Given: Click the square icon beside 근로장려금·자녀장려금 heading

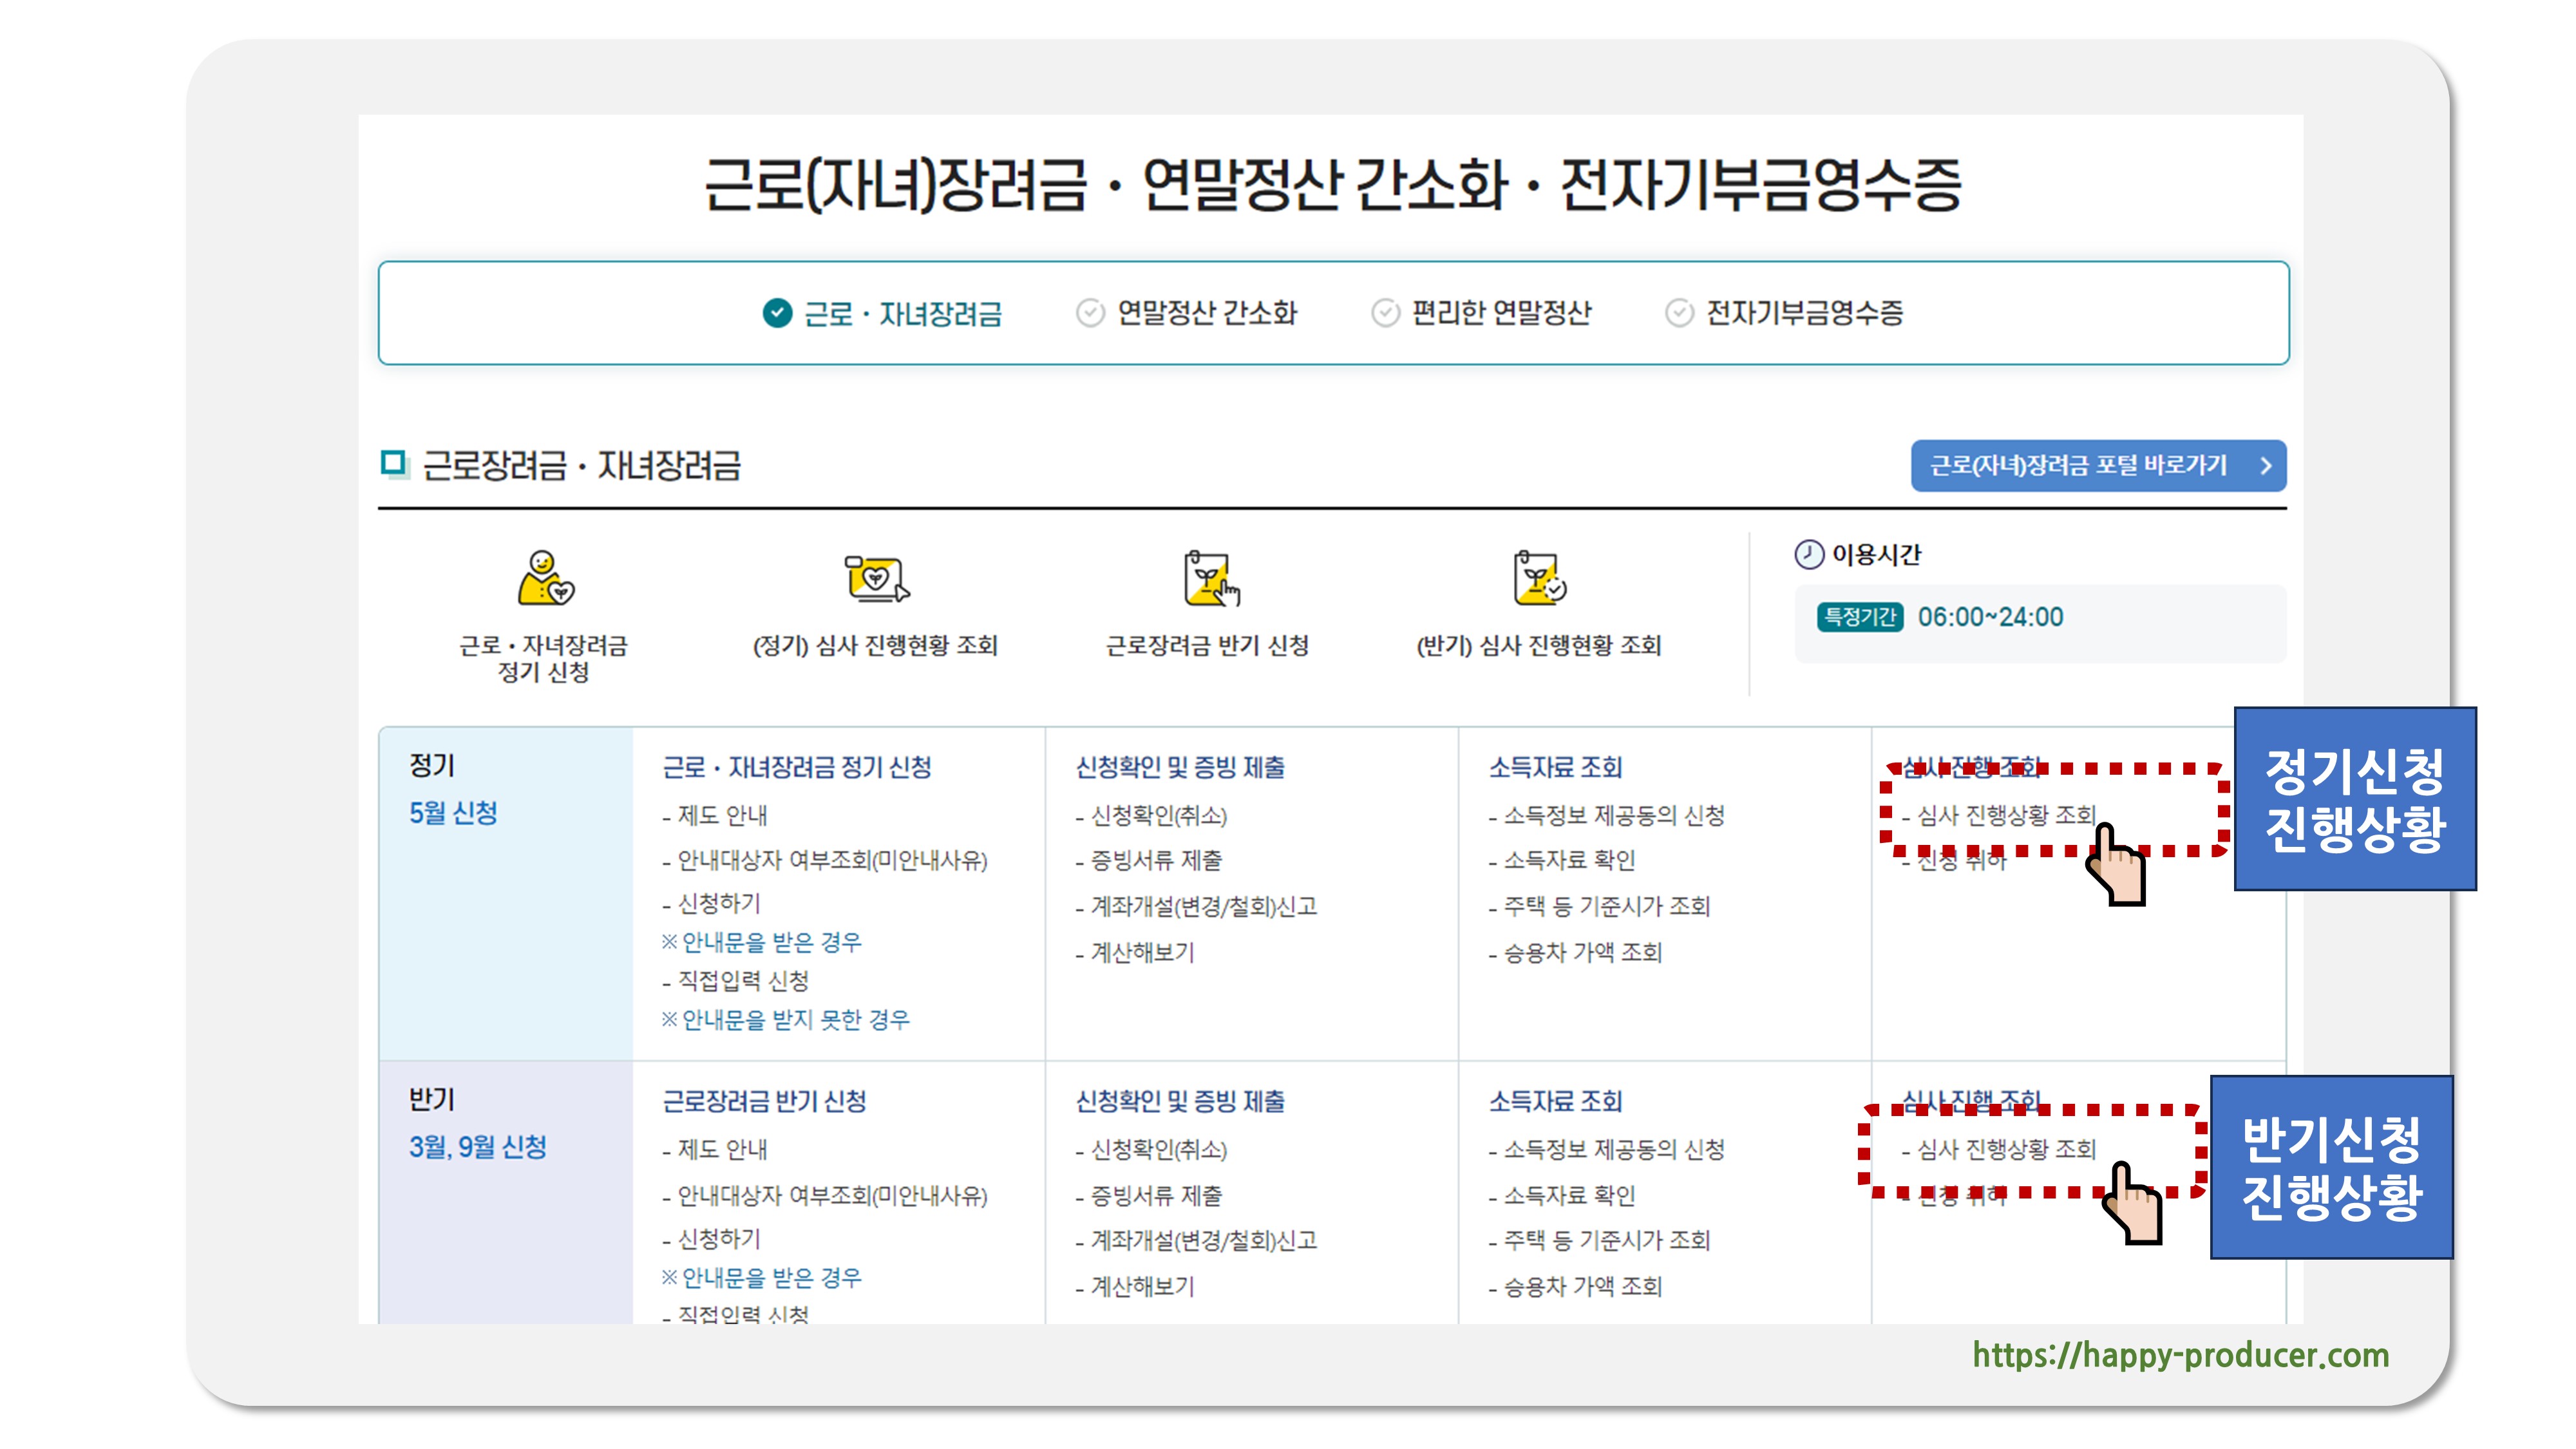Looking at the screenshot, I should [394, 464].
